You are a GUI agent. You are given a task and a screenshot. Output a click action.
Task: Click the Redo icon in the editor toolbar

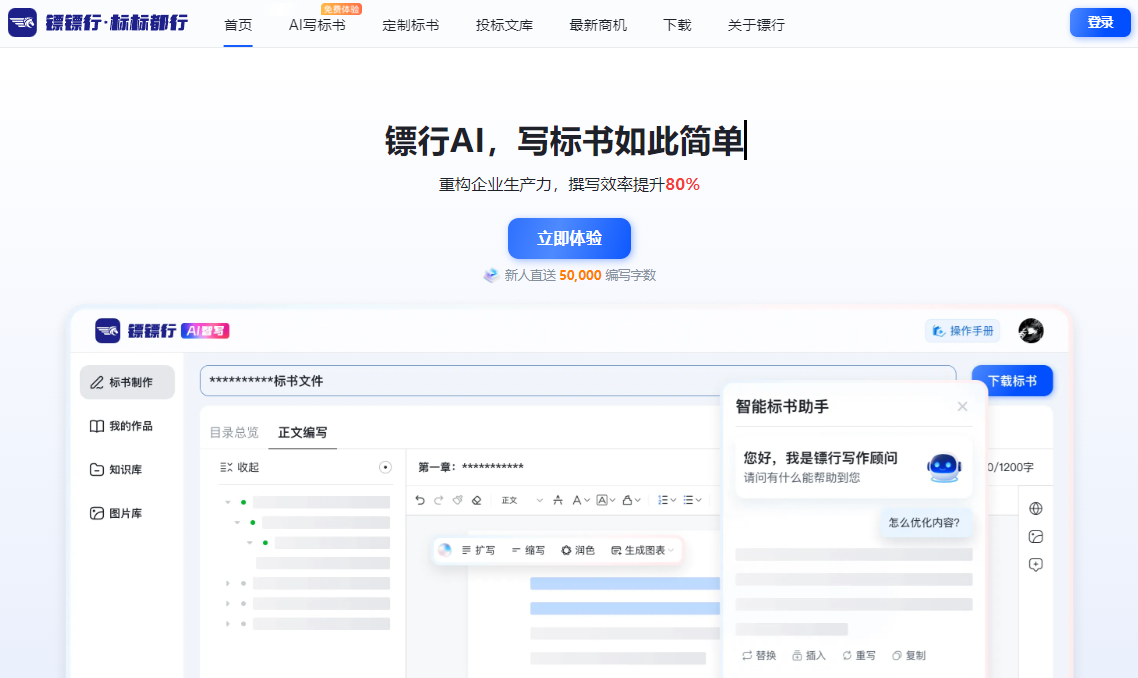438,500
